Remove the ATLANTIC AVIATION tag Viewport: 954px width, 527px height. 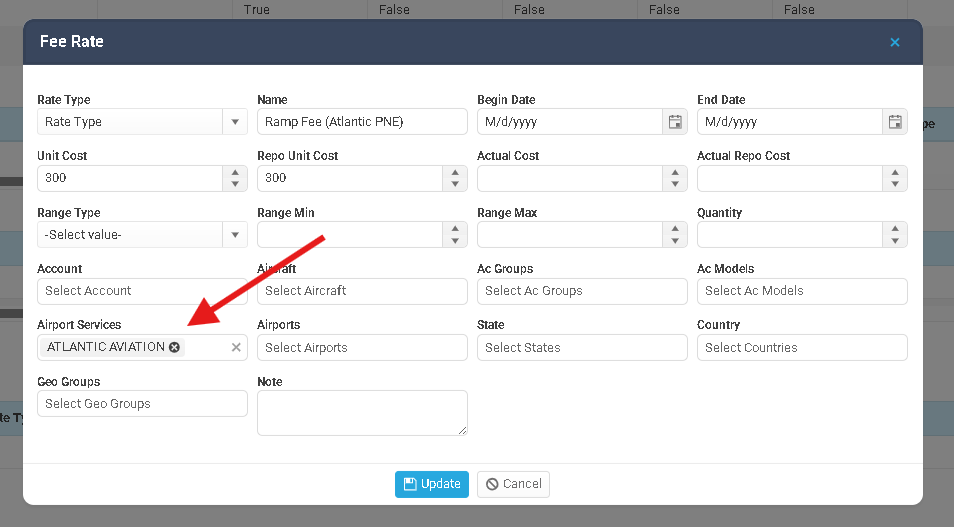(x=174, y=347)
